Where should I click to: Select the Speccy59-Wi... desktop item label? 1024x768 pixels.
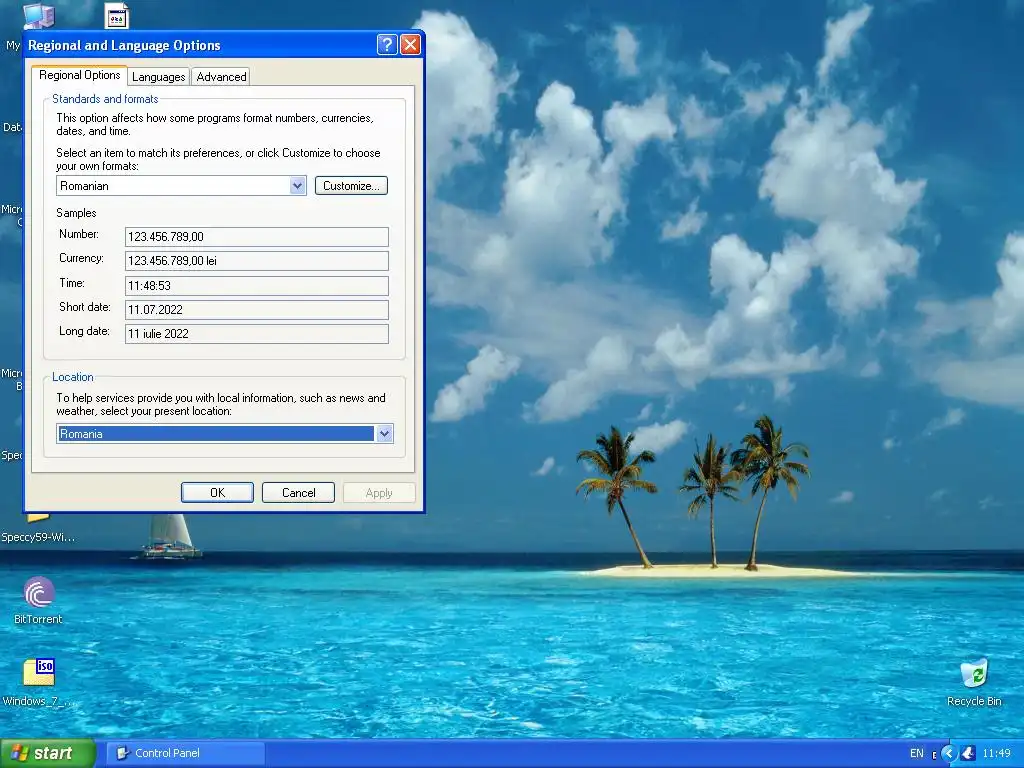pyautogui.click(x=37, y=537)
